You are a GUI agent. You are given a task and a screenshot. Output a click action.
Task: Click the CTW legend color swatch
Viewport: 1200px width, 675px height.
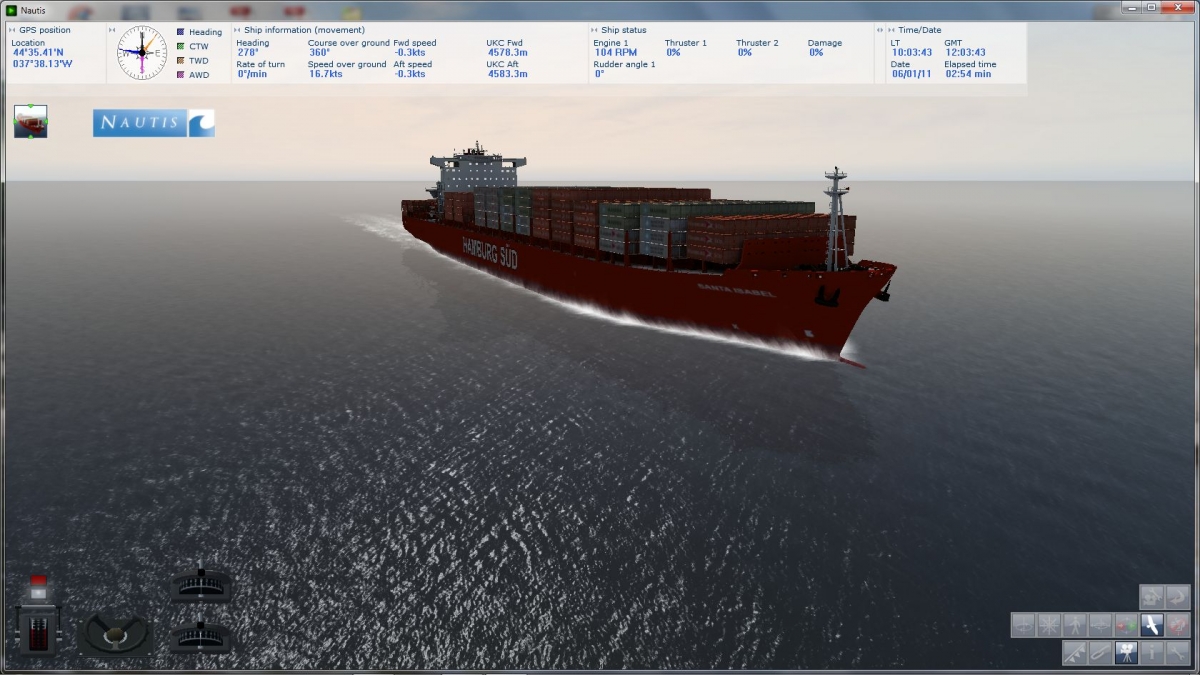[180, 46]
